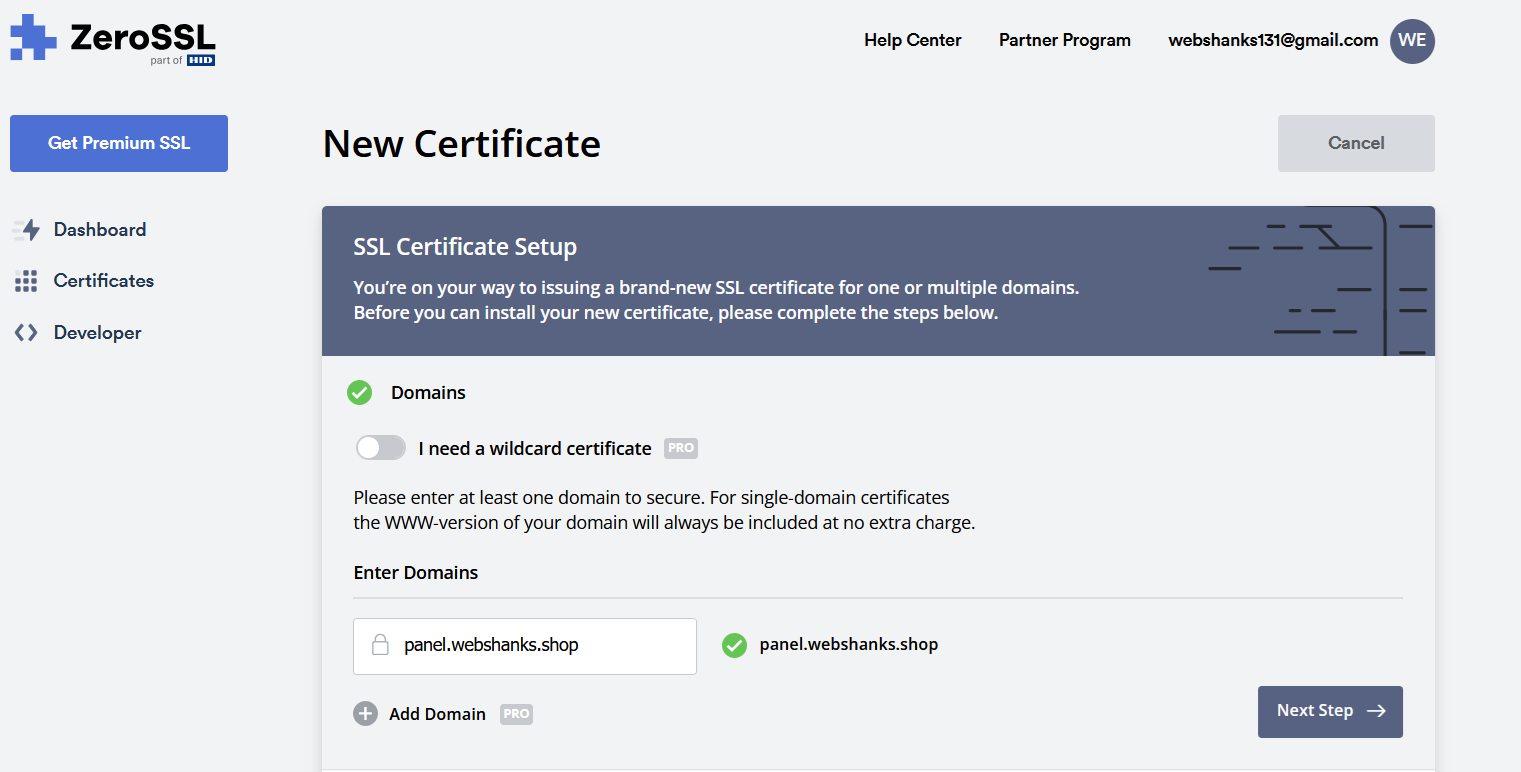Screen dimensions: 1521x772
Task: Click the Dashboard lightning bolt icon
Action: pyautogui.click(x=26, y=230)
